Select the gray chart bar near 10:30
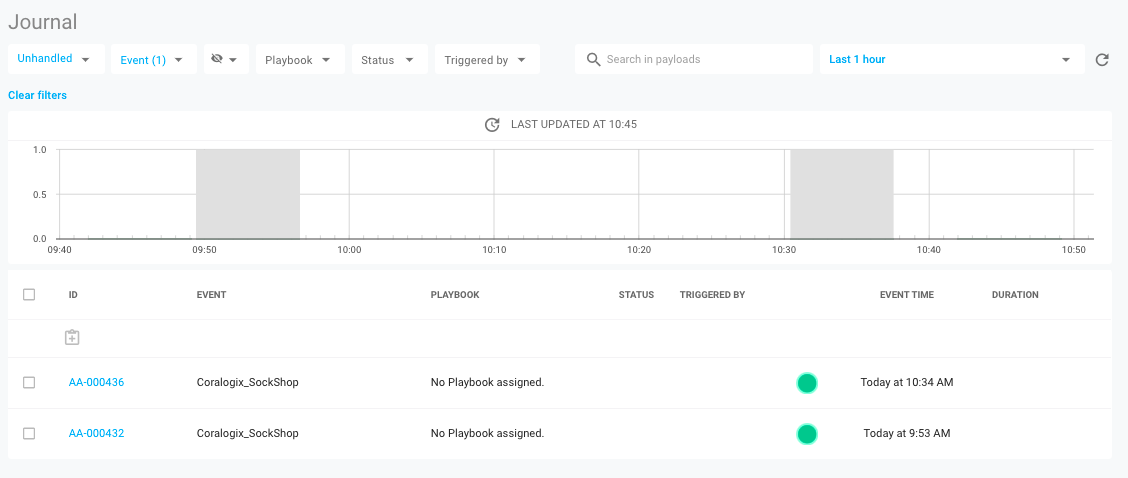Viewport: 1128px width, 478px height. click(842, 194)
